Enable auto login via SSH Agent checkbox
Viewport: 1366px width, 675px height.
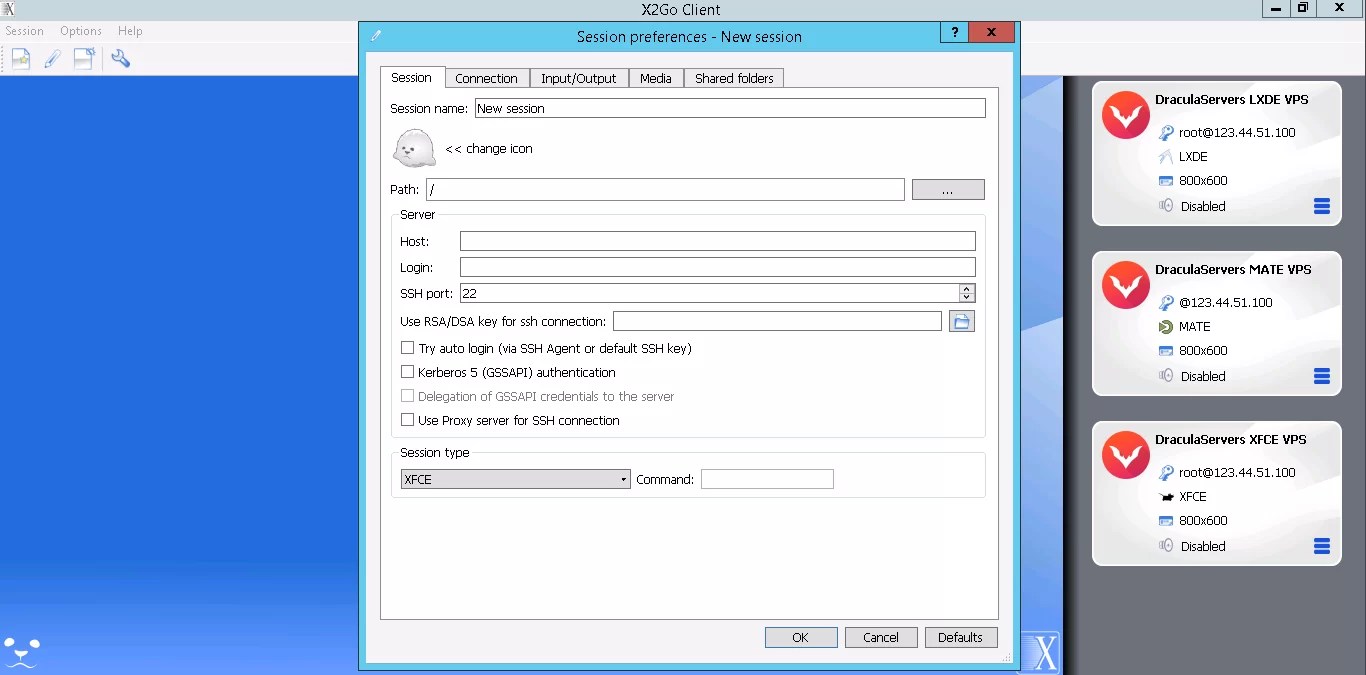click(408, 348)
